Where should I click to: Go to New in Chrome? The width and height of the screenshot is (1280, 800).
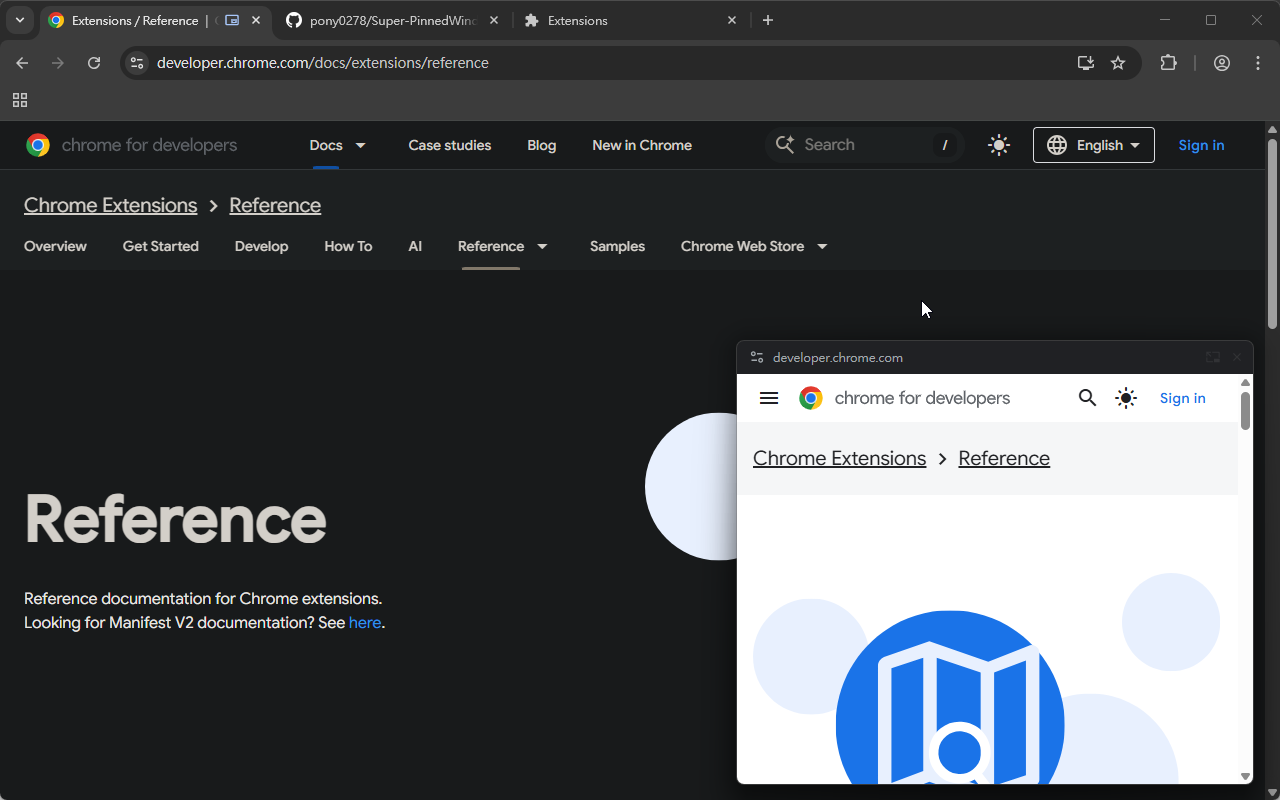pyautogui.click(x=642, y=145)
